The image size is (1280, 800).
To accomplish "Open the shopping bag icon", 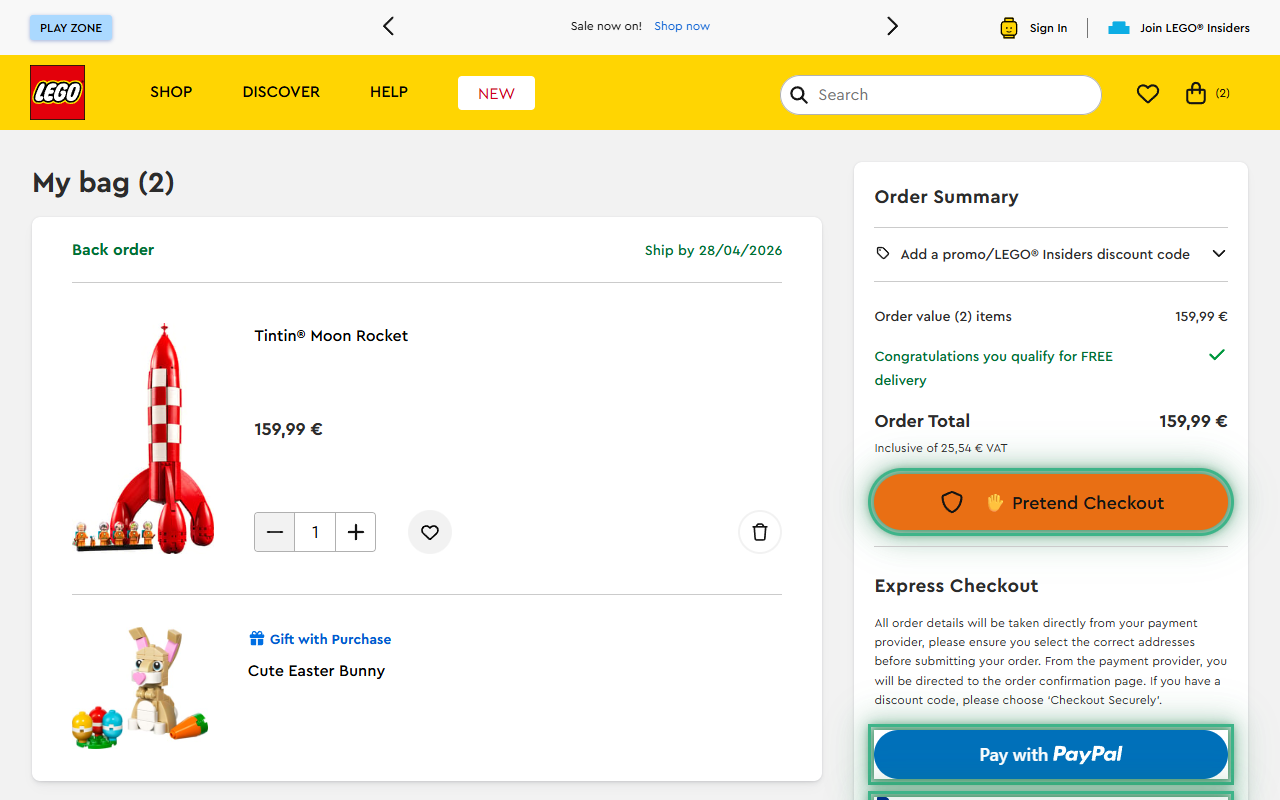I will pyautogui.click(x=1196, y=94).
